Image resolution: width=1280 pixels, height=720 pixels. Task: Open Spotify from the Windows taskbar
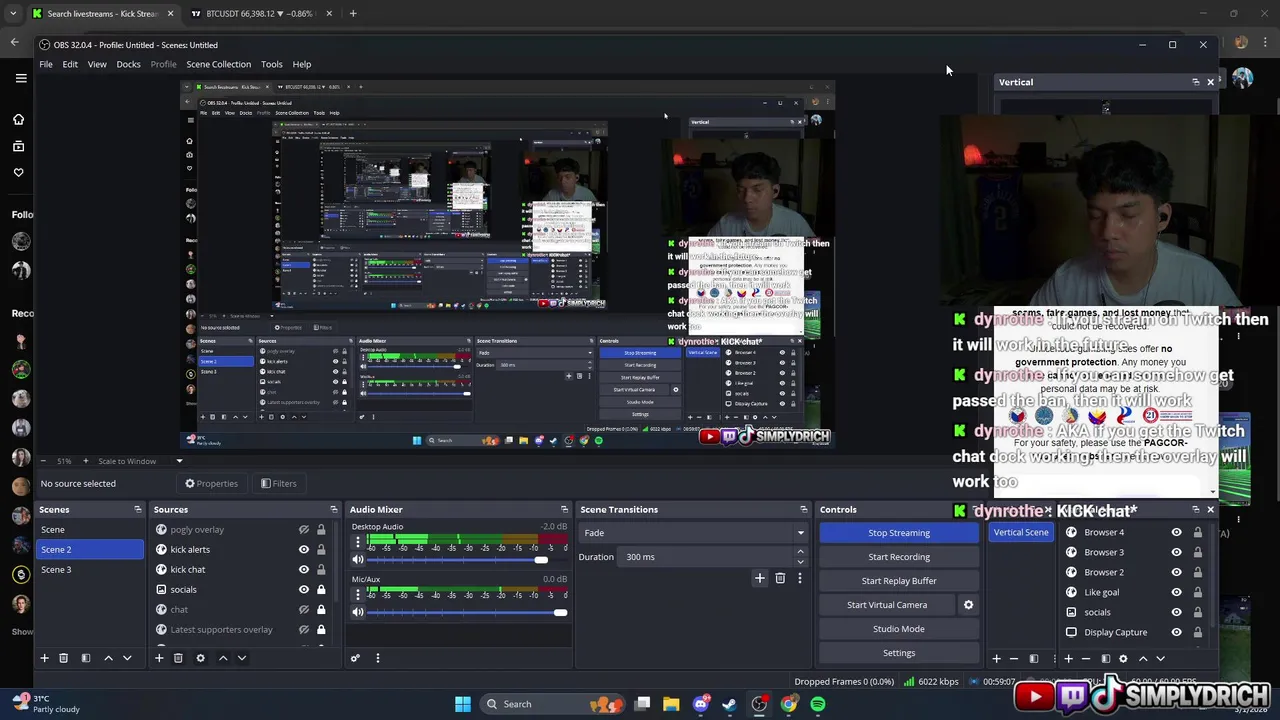pyautogui.click(x=818, y=704)
